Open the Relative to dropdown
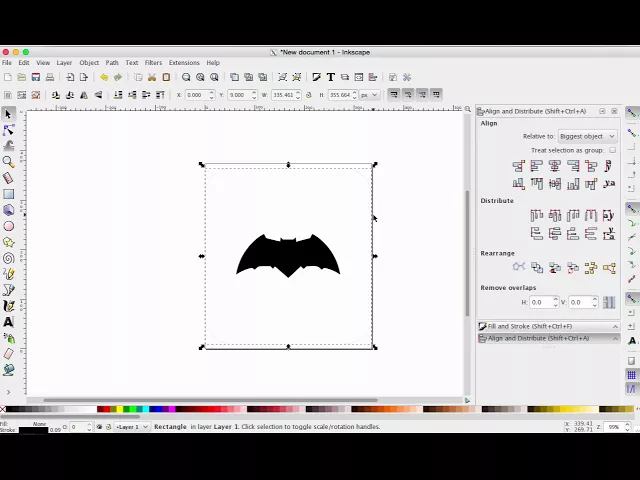 pos(587,136)
